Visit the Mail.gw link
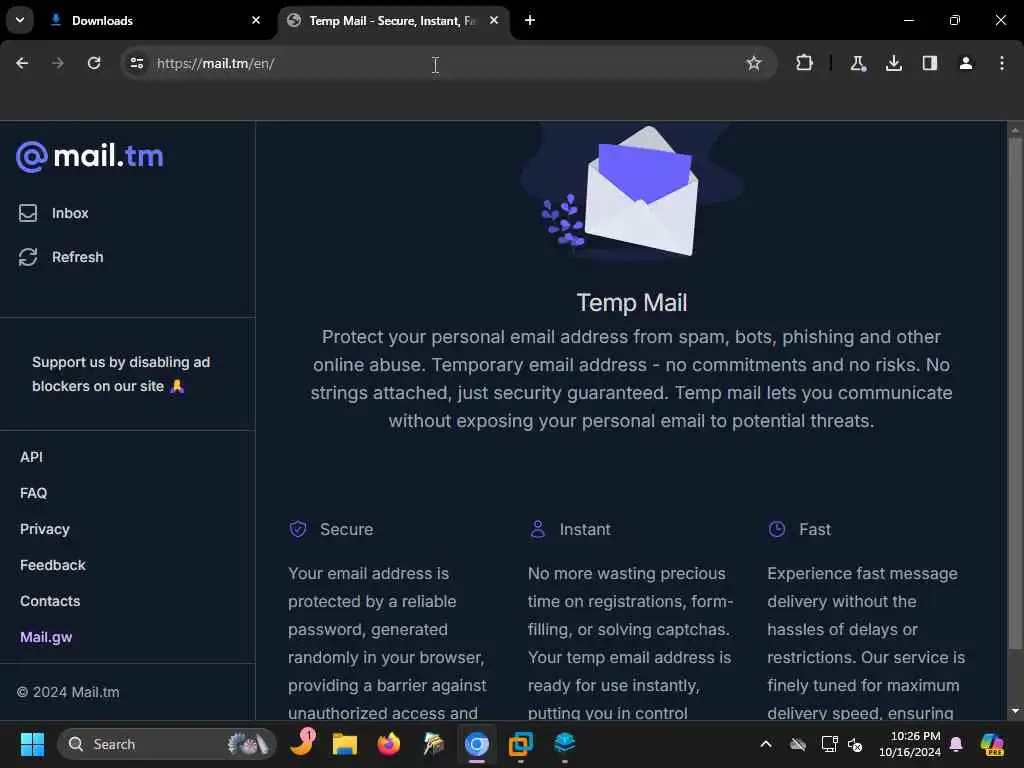This screenshot has height=768, width=1024. (46, 637)
